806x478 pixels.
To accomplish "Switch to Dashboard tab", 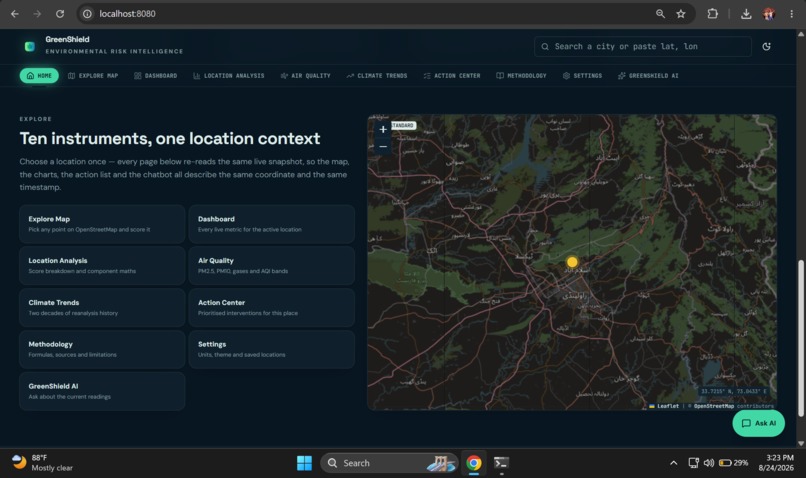I will pos(156,76).
